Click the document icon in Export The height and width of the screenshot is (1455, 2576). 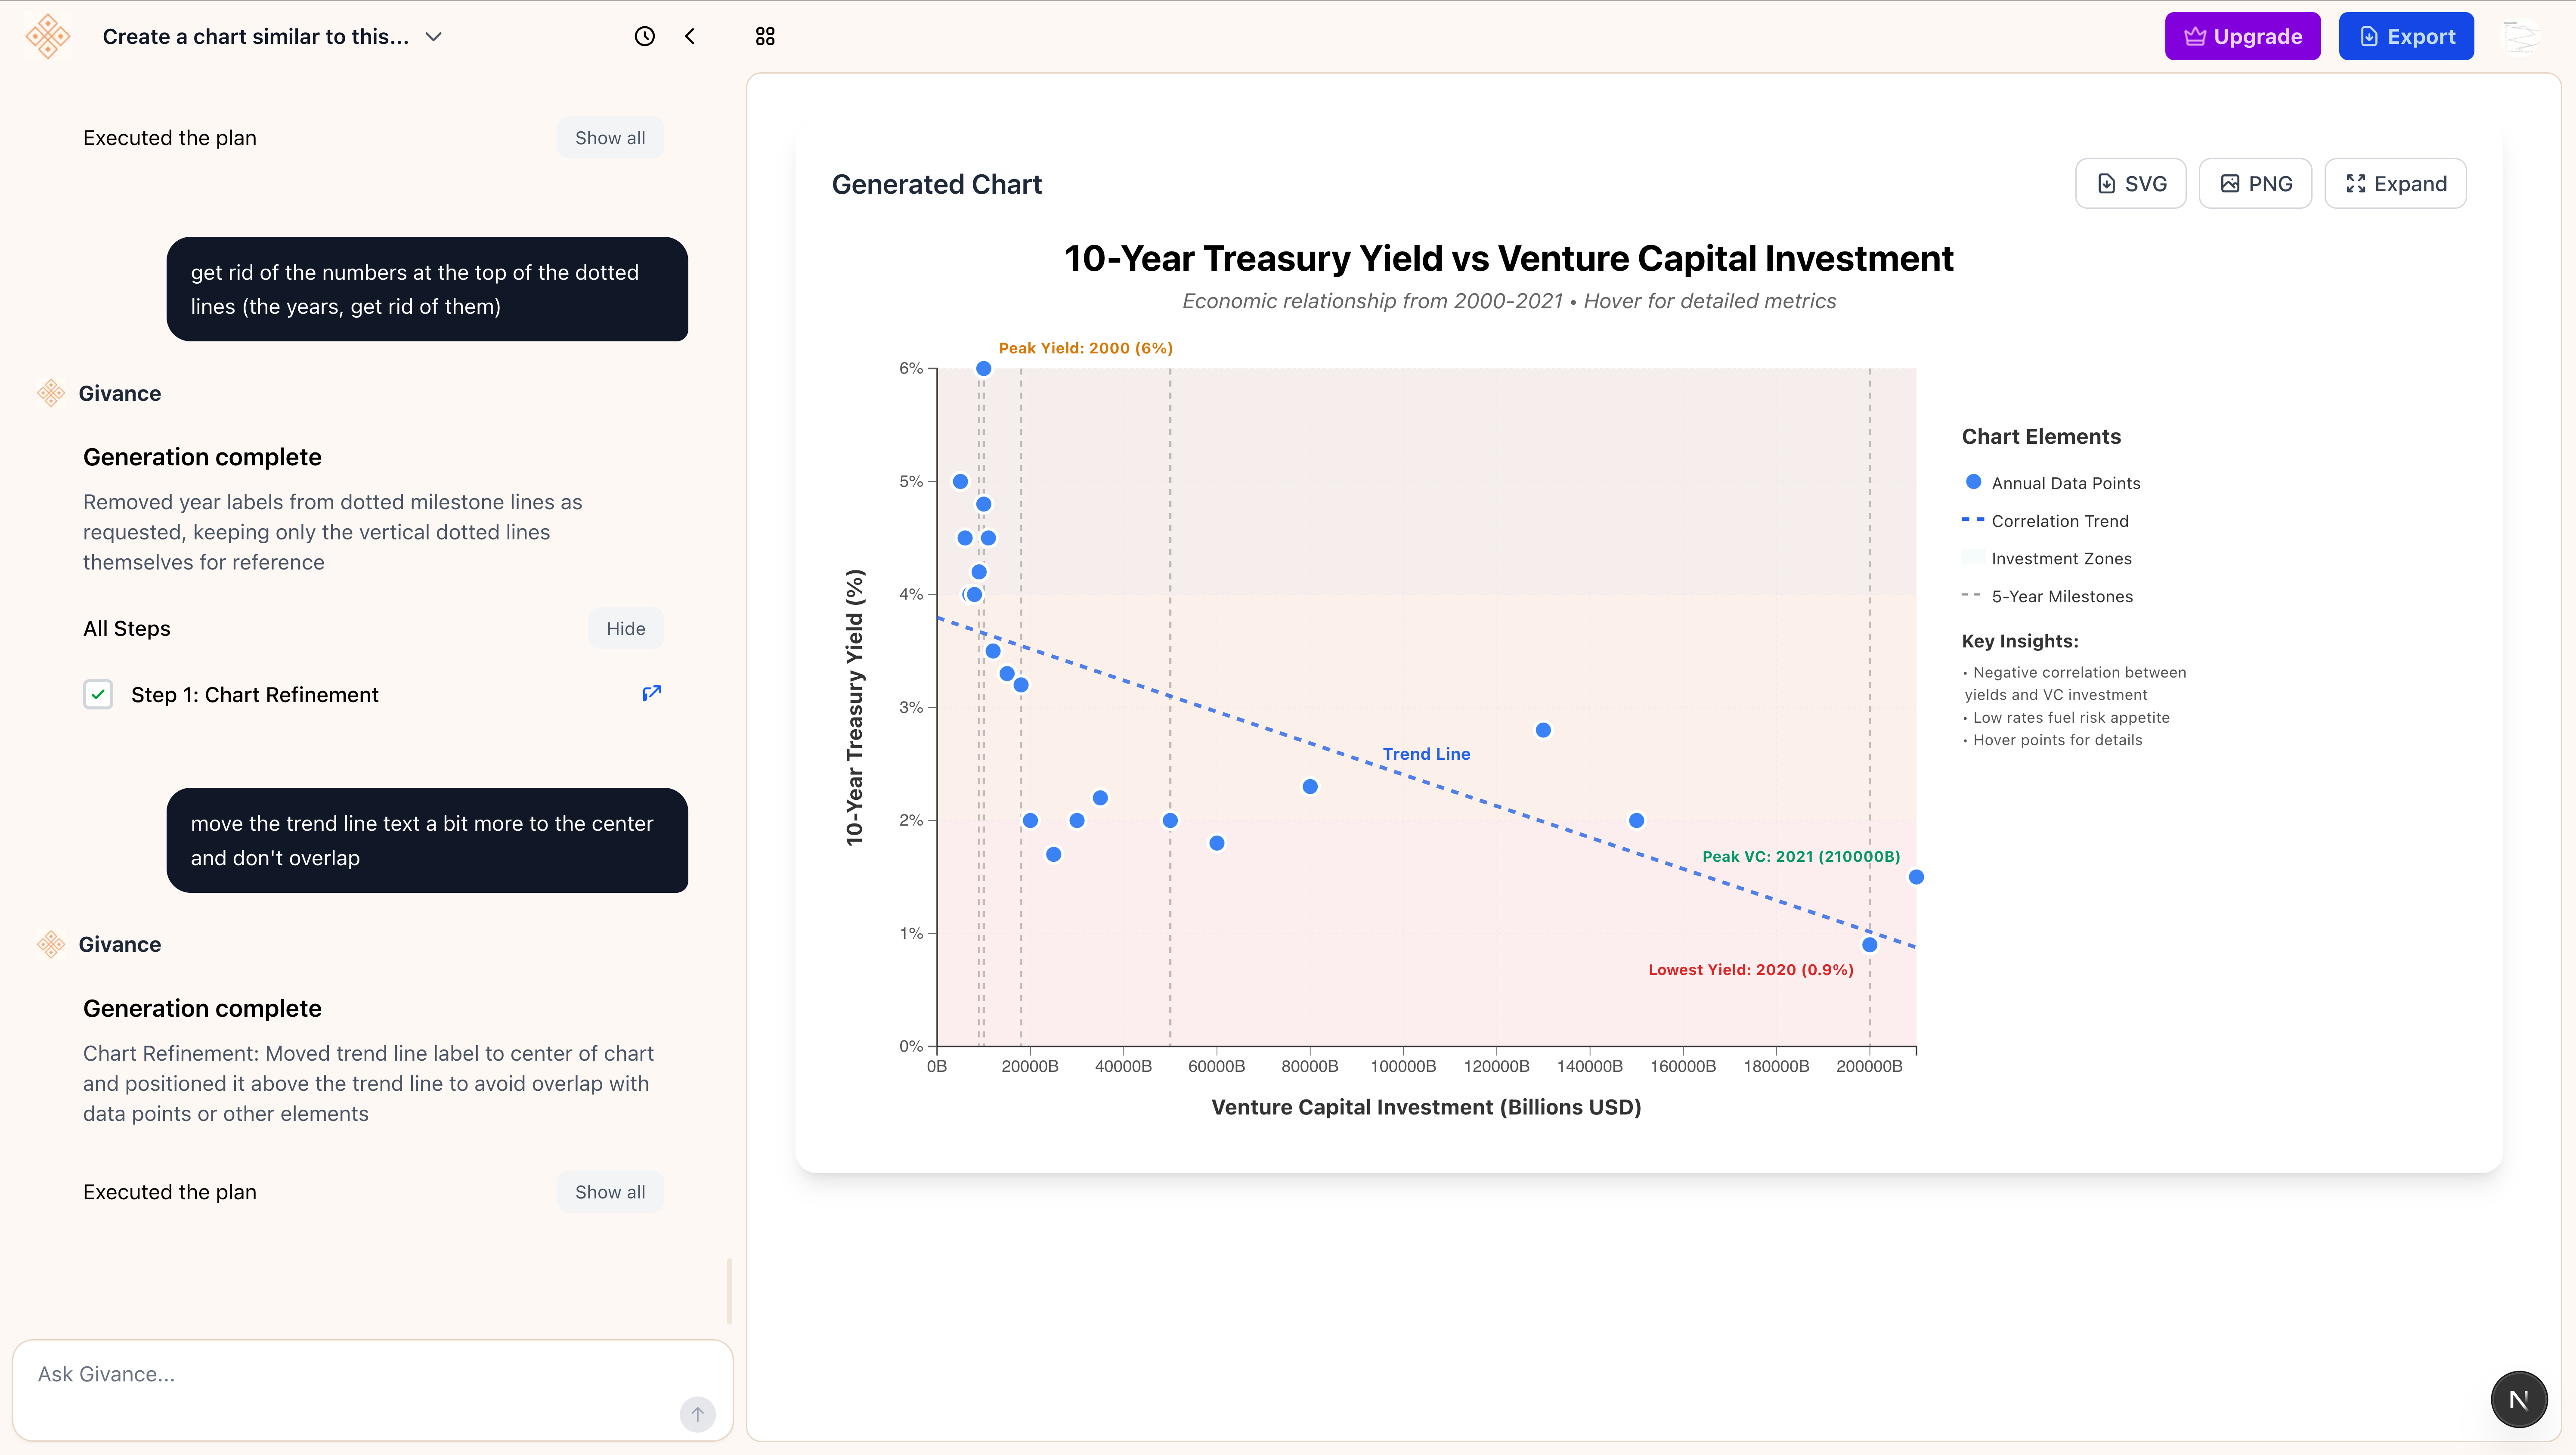pyautogui.click(x=2369, y=36)
